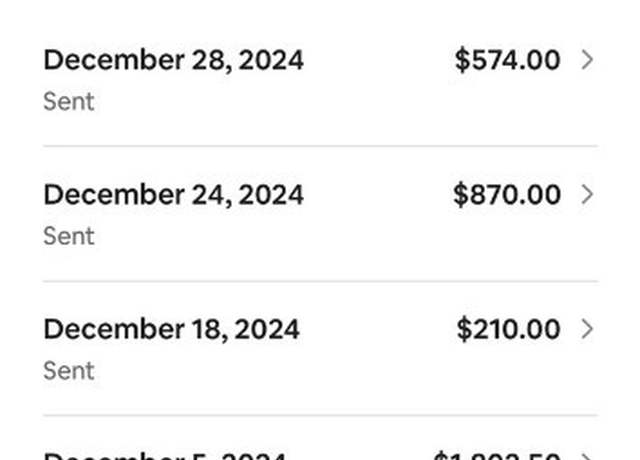The height and width of the screenshot is (460, 640).
Task: Tap empty space between December 18 and $210.00
Action: pos(378,330)
